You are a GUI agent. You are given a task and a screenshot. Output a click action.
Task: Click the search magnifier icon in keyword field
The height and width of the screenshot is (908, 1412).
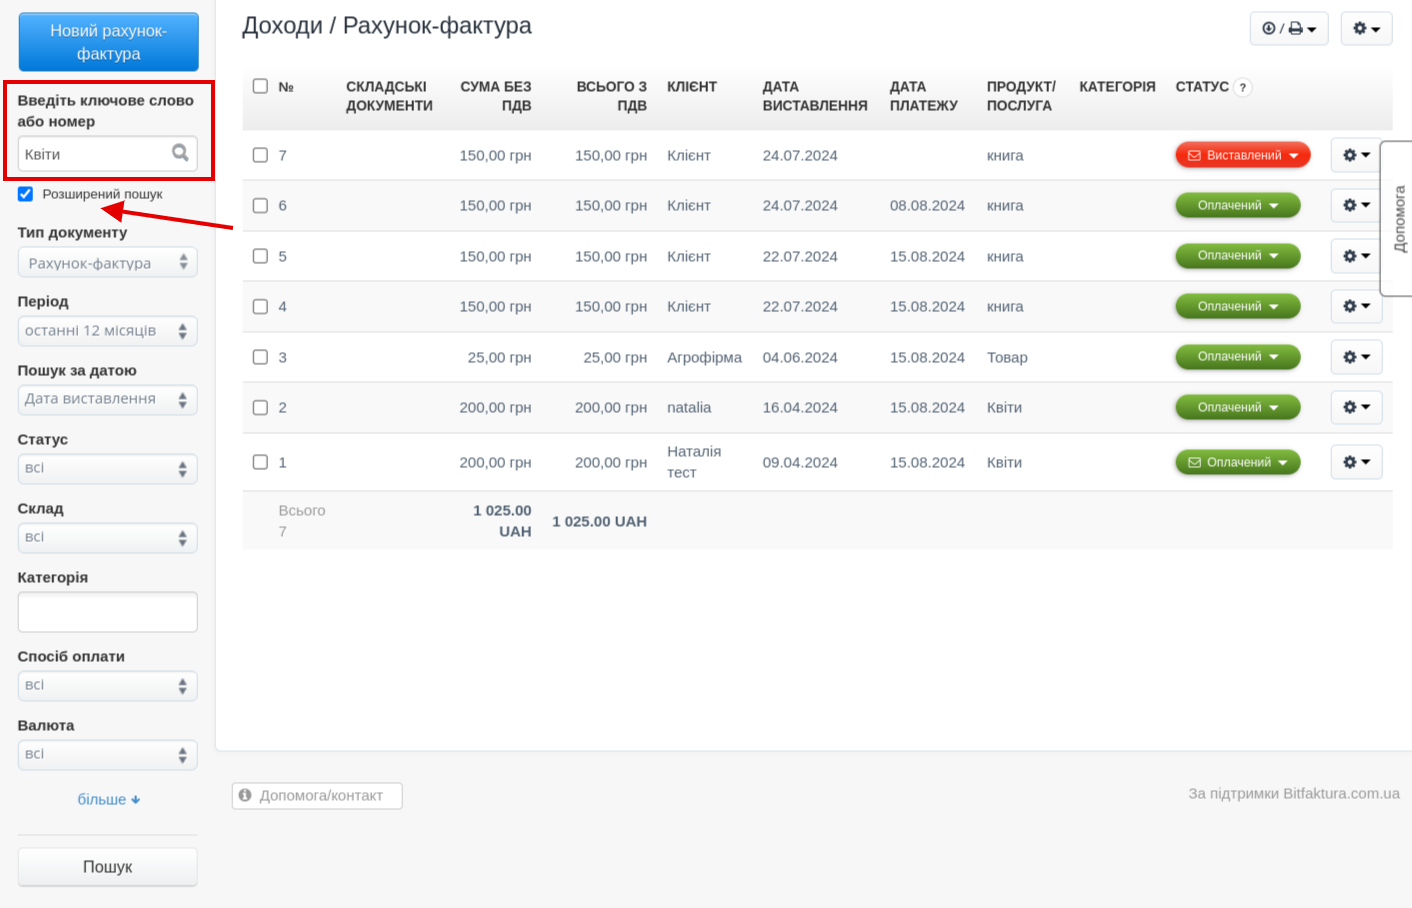[180, 153]
